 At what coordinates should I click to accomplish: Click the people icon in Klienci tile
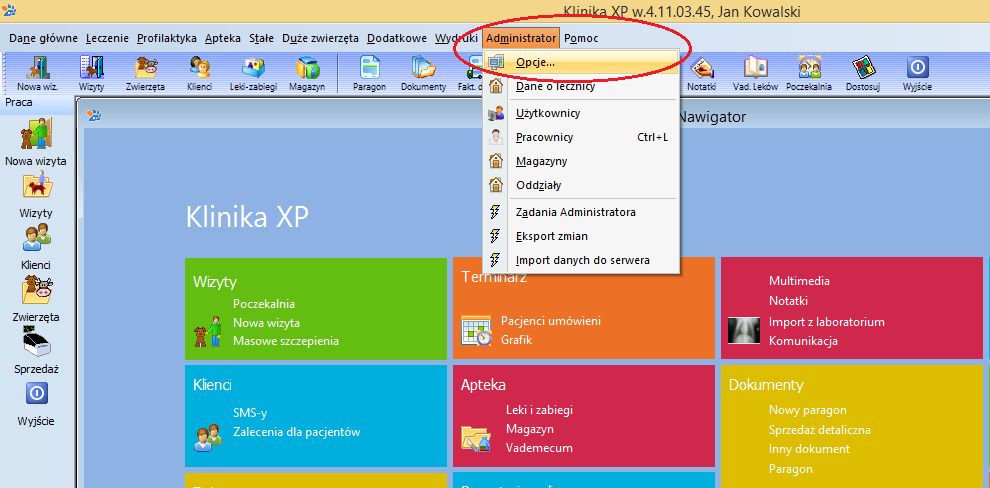(x=208, y=437)
